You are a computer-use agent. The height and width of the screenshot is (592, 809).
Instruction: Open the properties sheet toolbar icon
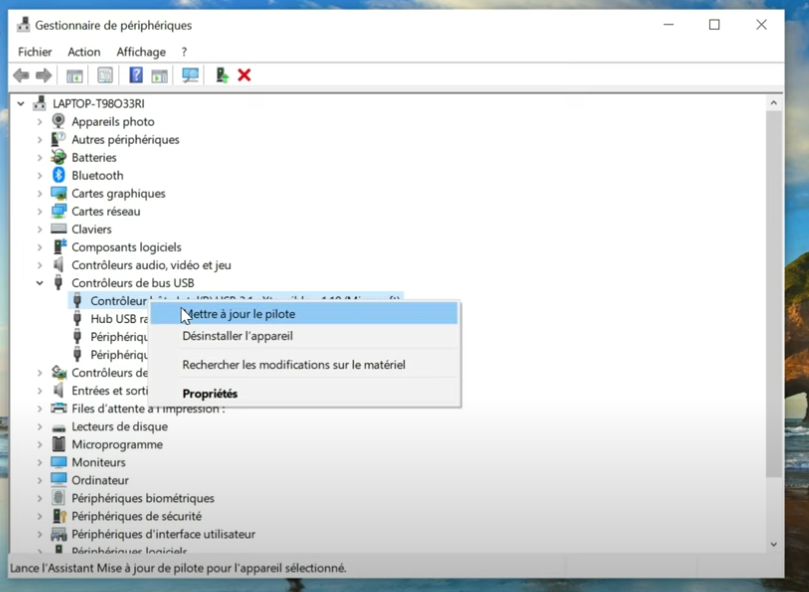105,75
